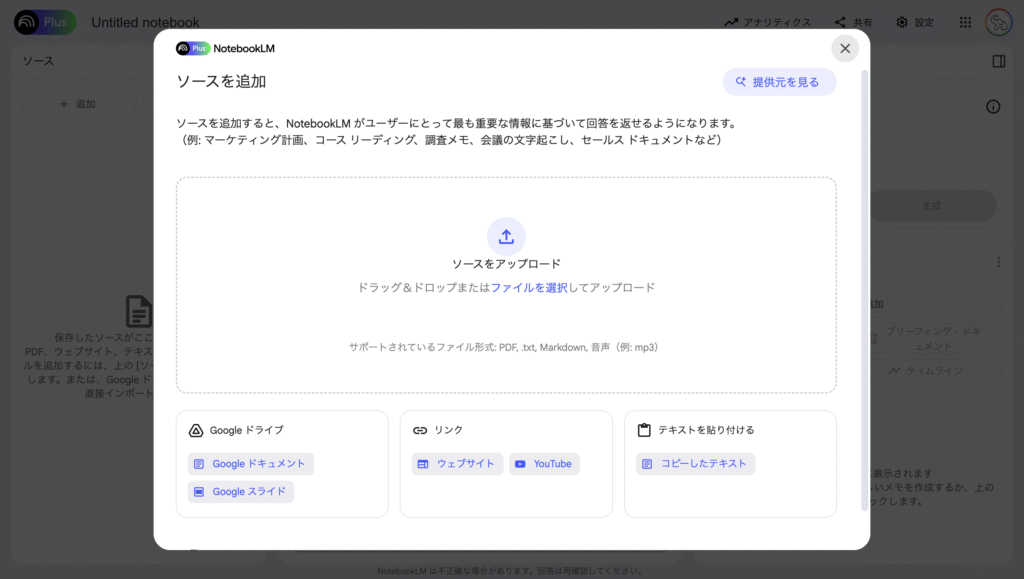The image size is (1024, 579).
Task: Click the chain link icon
Action: pyautogui.click(x=420, y=430)
